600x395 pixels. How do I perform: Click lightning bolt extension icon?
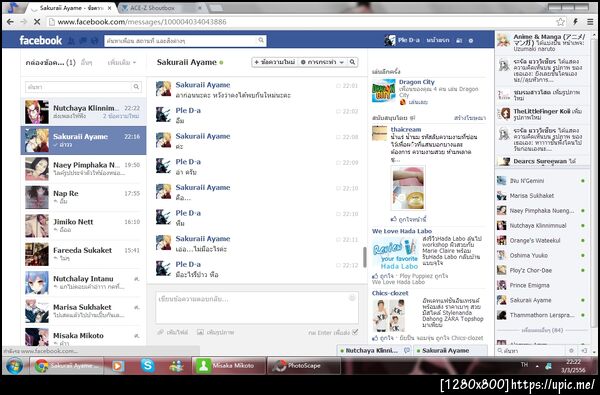click(x=576, y=22)
